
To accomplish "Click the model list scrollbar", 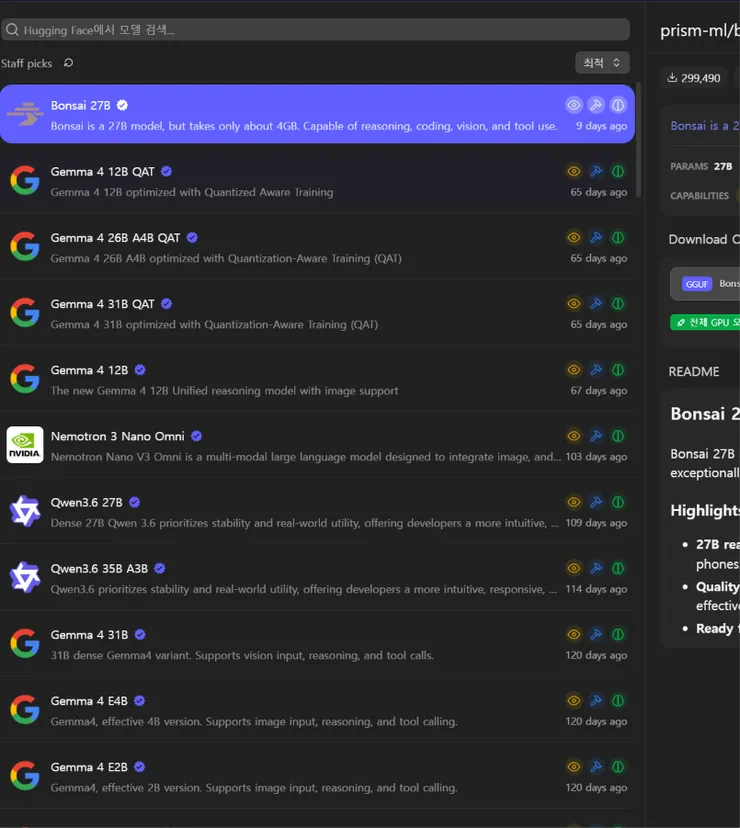I will (638, 140).
